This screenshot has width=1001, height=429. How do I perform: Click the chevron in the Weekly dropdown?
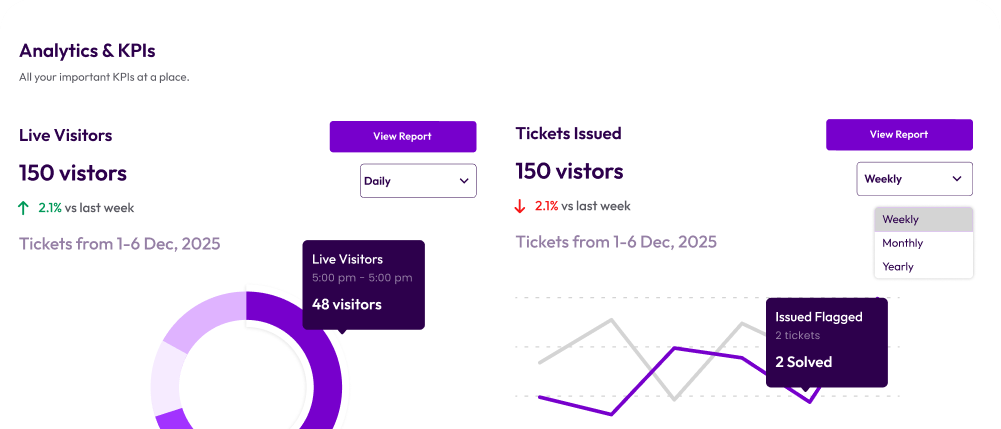click(x=957, y=179)
